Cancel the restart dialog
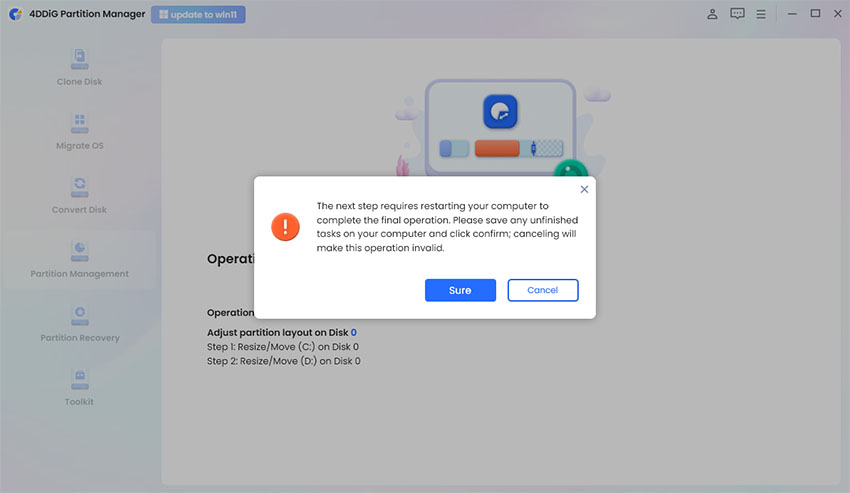The height and width of the screenshot is (493, 850). (543, 290)
